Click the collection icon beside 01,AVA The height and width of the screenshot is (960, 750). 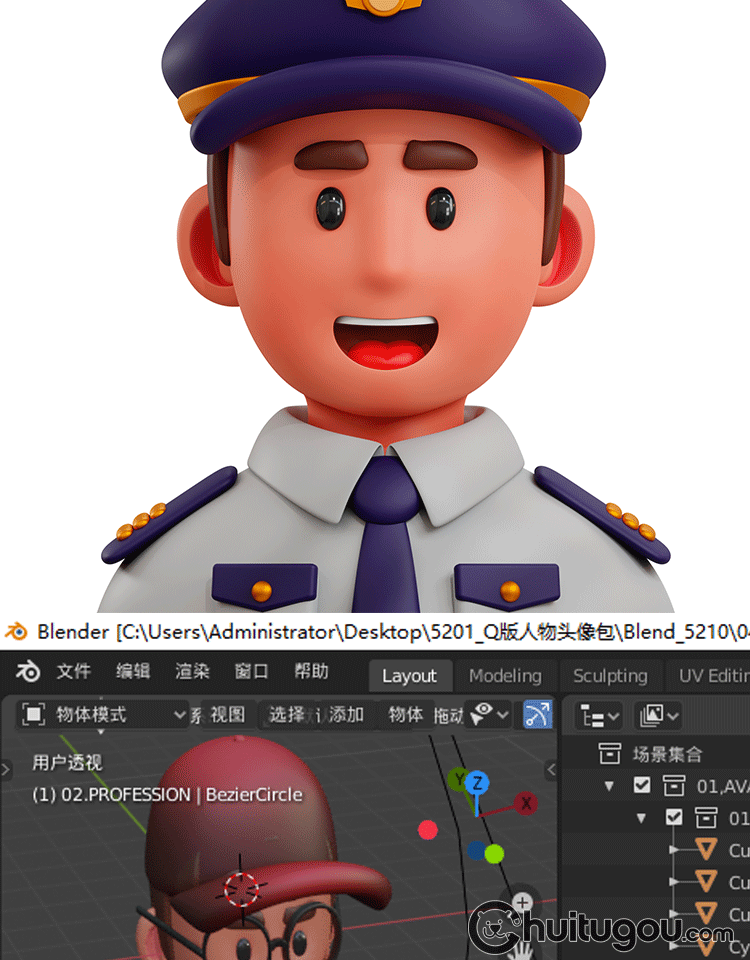pyautogui.click(x=674, y=785)
